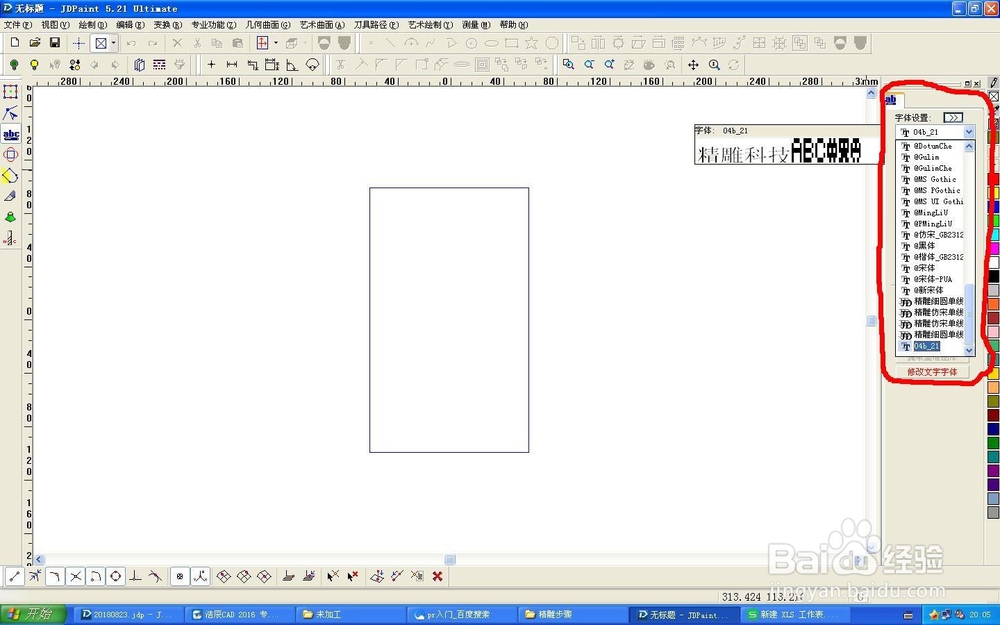Click the plus sign icon in second toolbar
The image size is (1000, 625).
coord(211,64)
